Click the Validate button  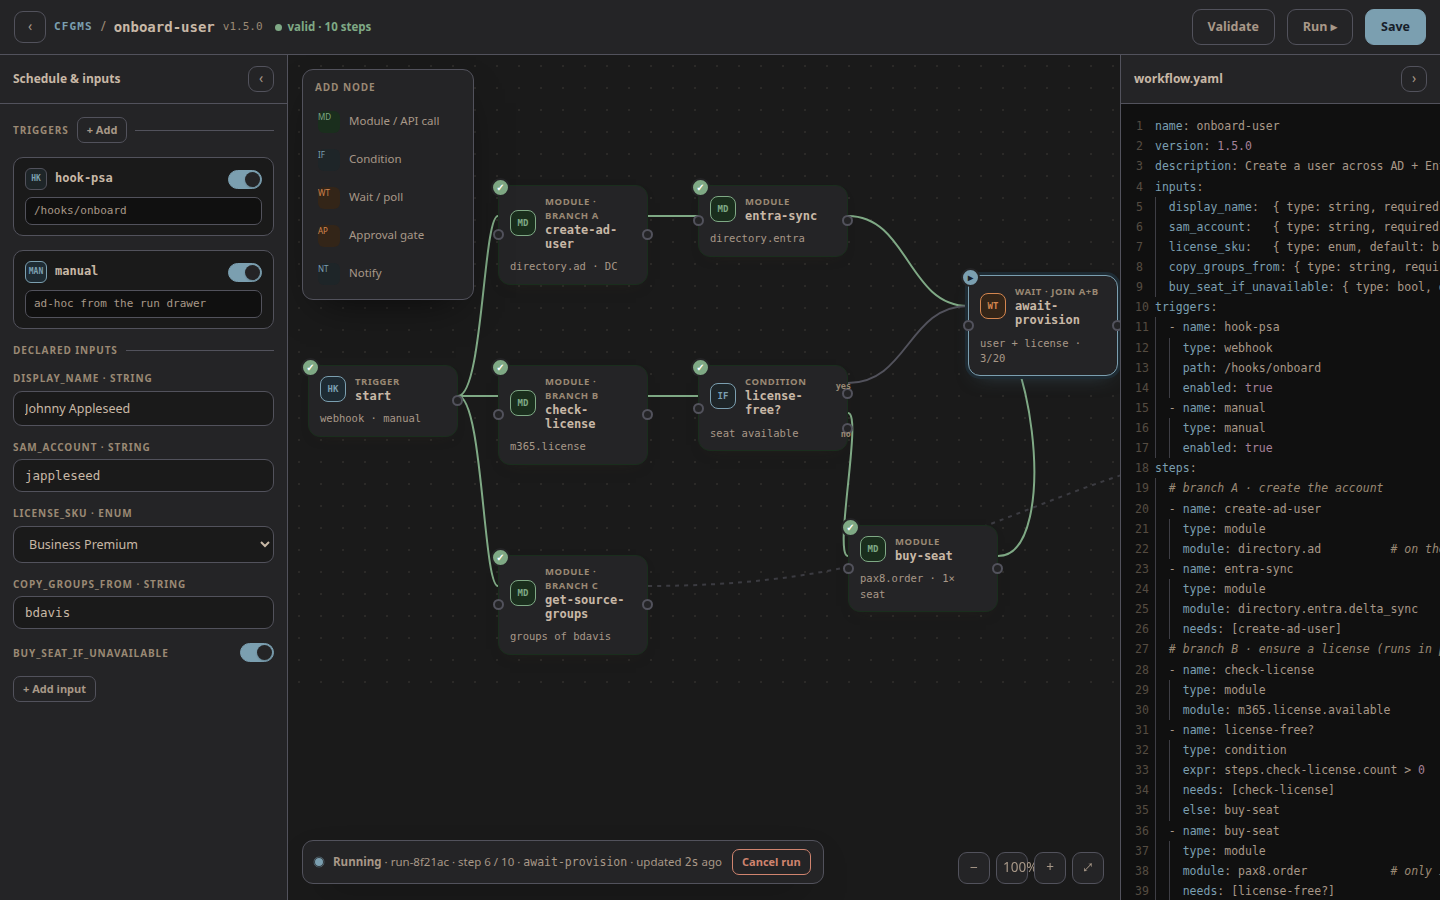[1233, 27]
